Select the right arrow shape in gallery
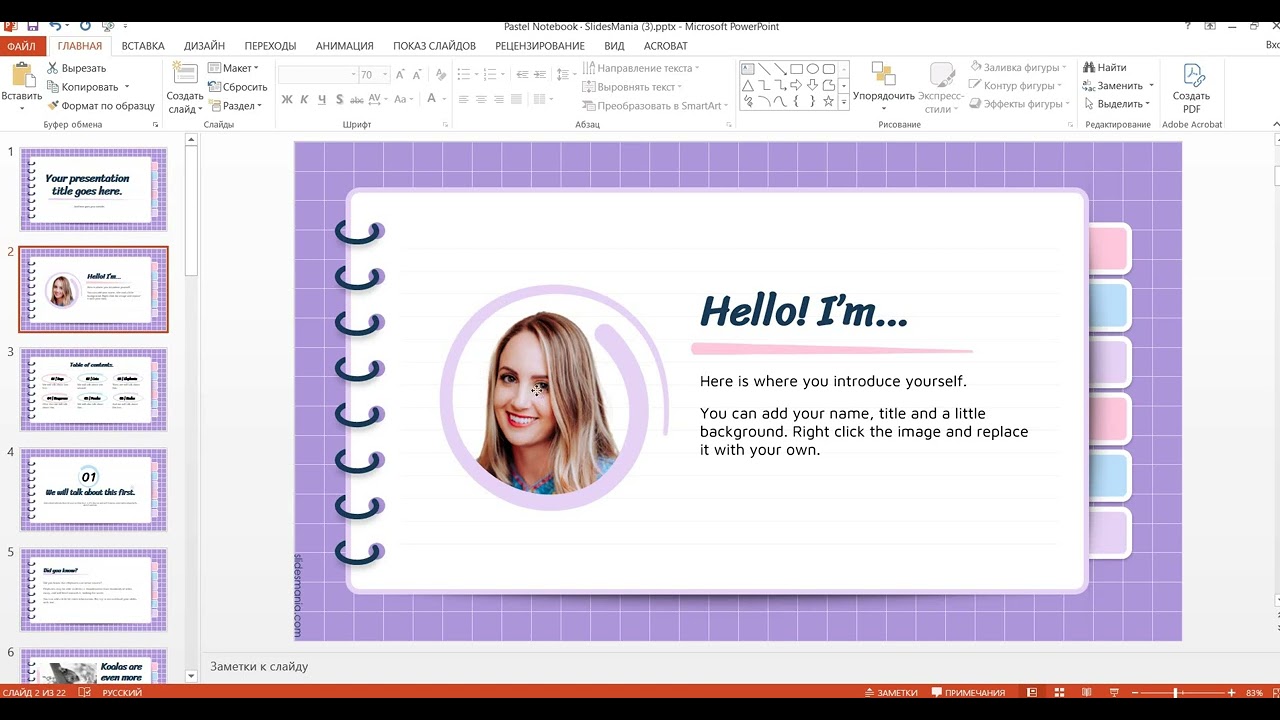Screen dimensions: 1280x720 pyautogui.click(x=796, y=85)
